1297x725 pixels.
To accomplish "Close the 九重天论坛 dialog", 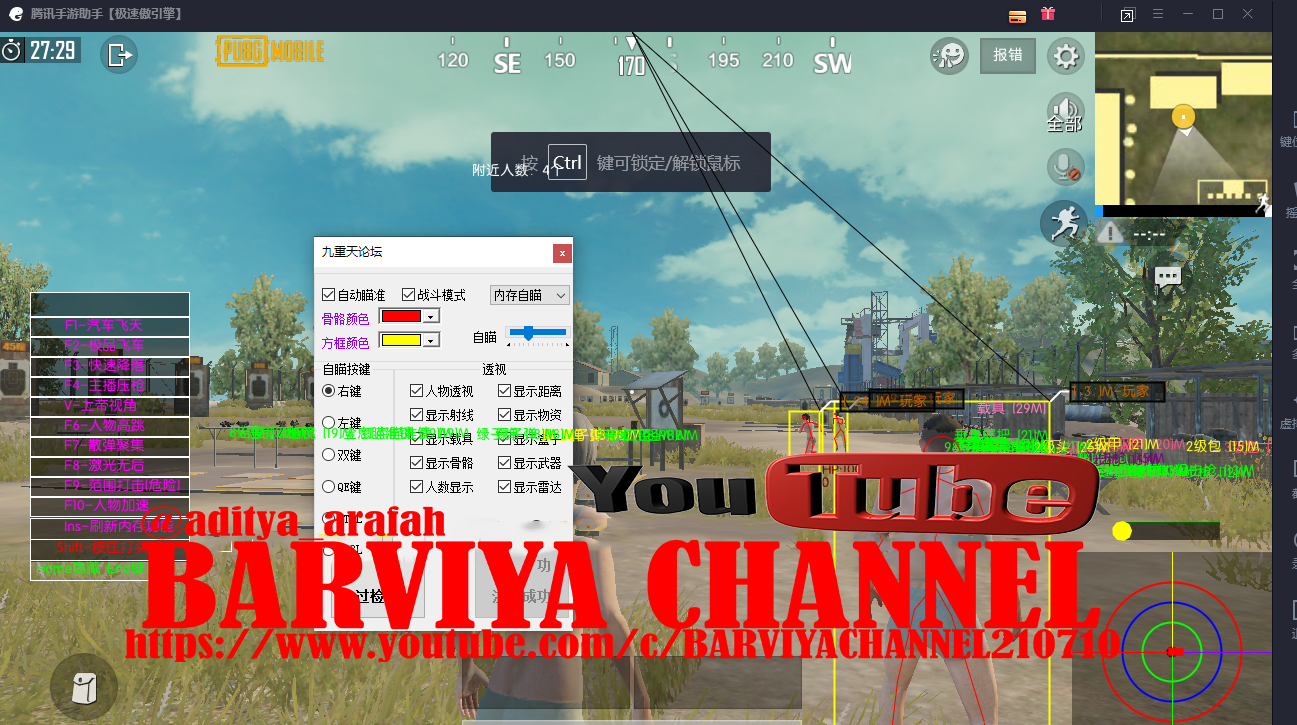I will pos(562,253).
